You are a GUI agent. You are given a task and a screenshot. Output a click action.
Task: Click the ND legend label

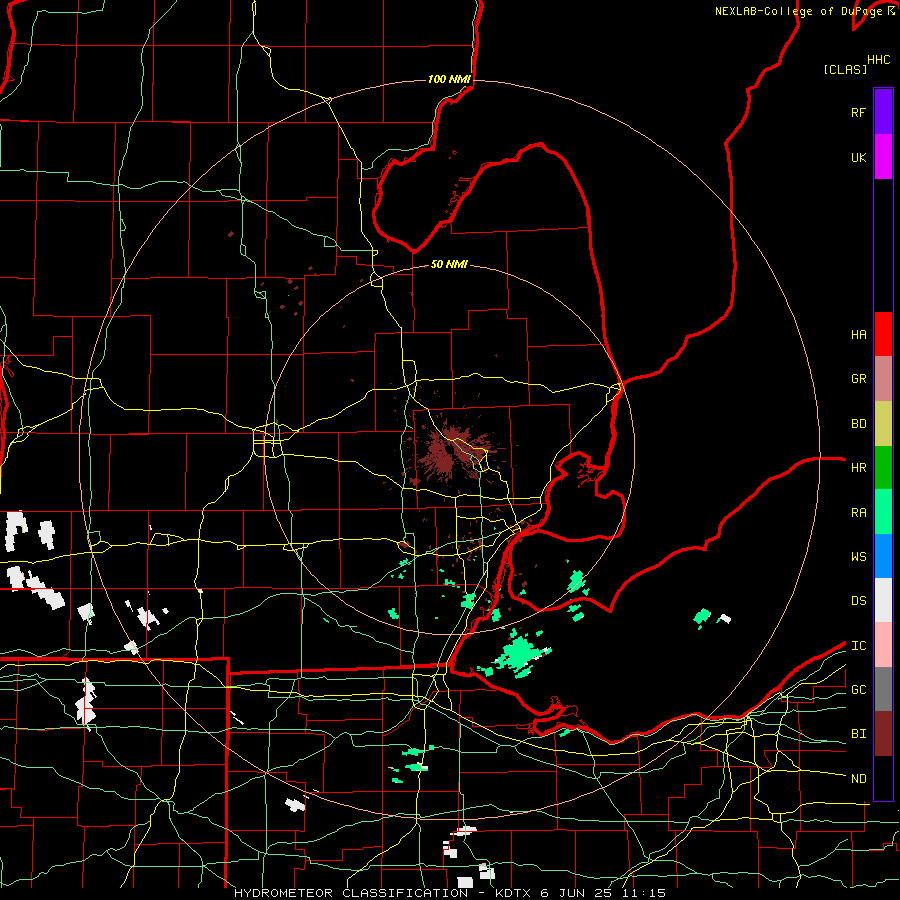(858, 779)
